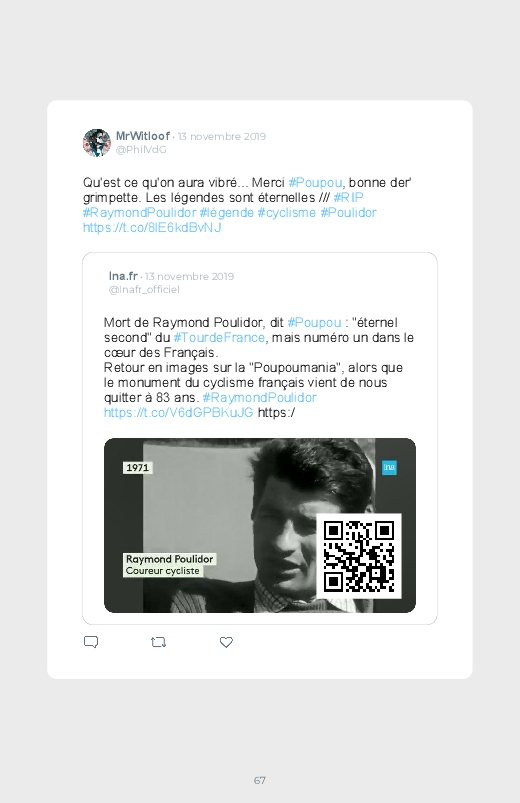Open the Raymond Poulidor 1971 video thumbnail

pyautogui.click(x=260, y=525)
